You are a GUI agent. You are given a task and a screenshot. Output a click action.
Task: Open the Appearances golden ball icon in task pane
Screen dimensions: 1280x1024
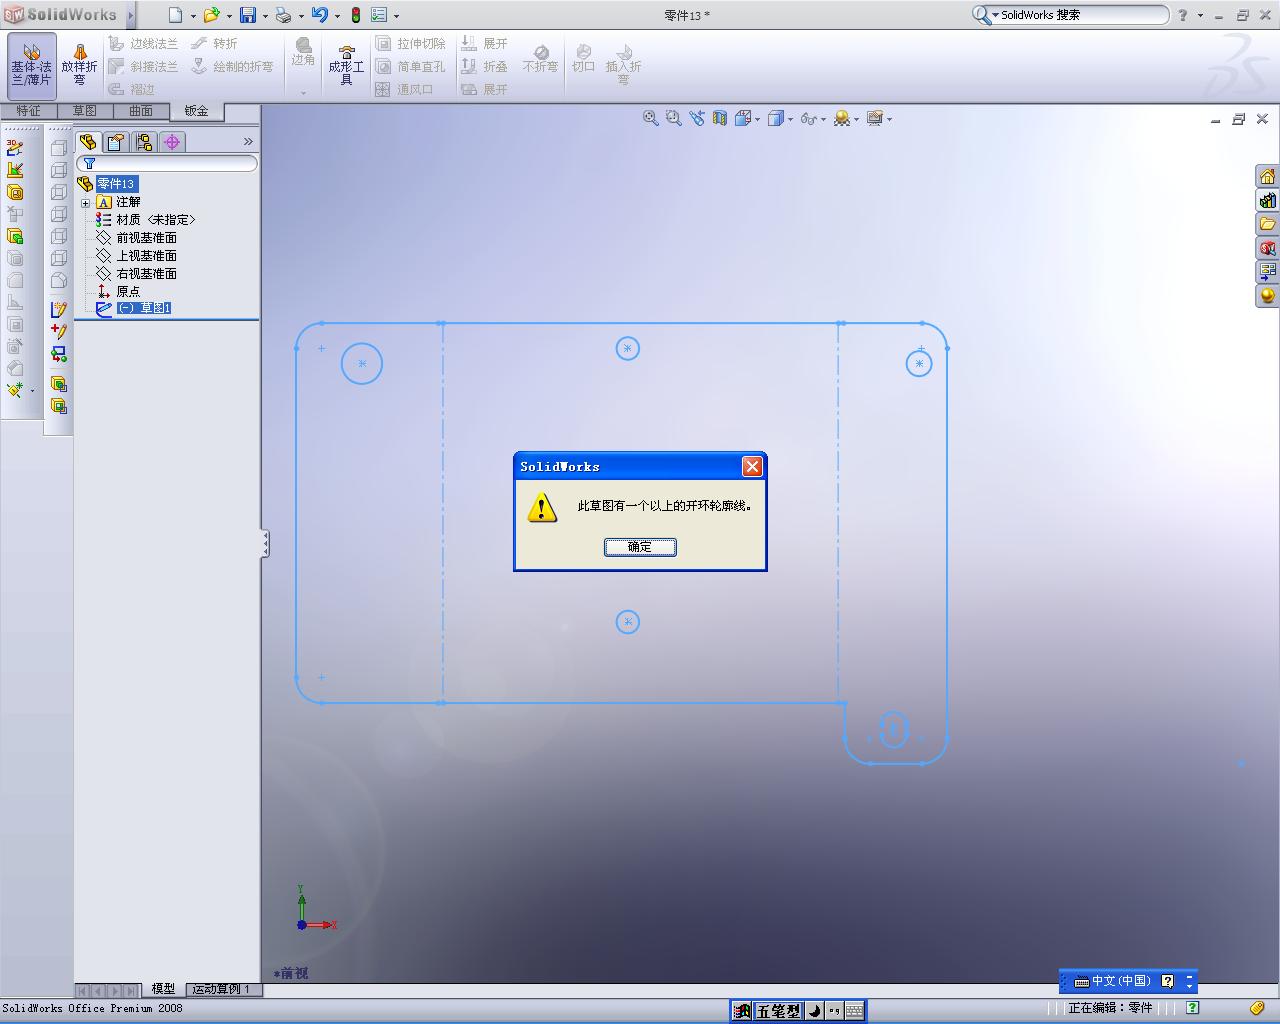[x=1267, y=295]
